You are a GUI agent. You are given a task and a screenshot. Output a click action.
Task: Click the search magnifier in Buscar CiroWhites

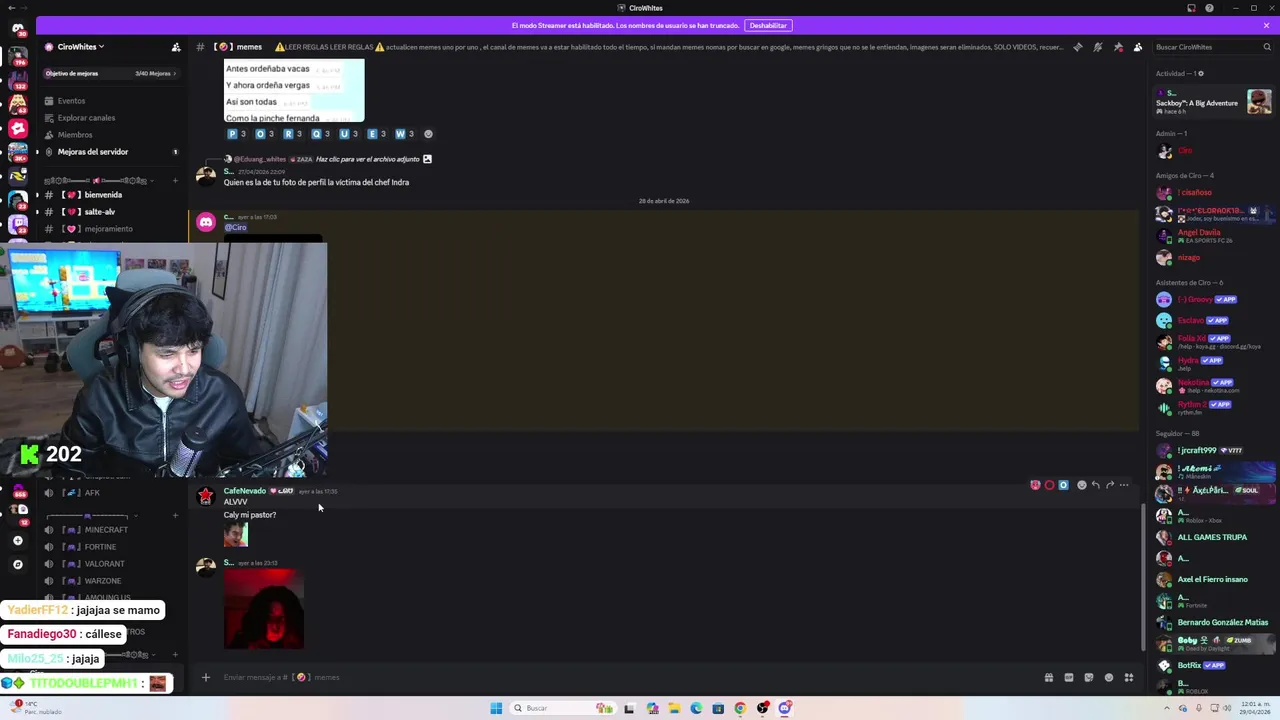(1265, 47)
